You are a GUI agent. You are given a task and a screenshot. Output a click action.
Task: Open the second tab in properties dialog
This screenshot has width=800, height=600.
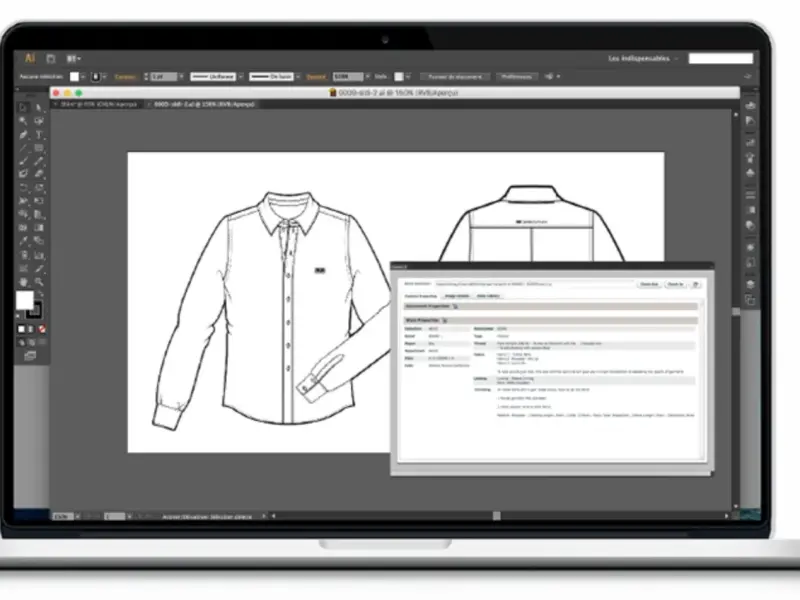click(457, 296)
